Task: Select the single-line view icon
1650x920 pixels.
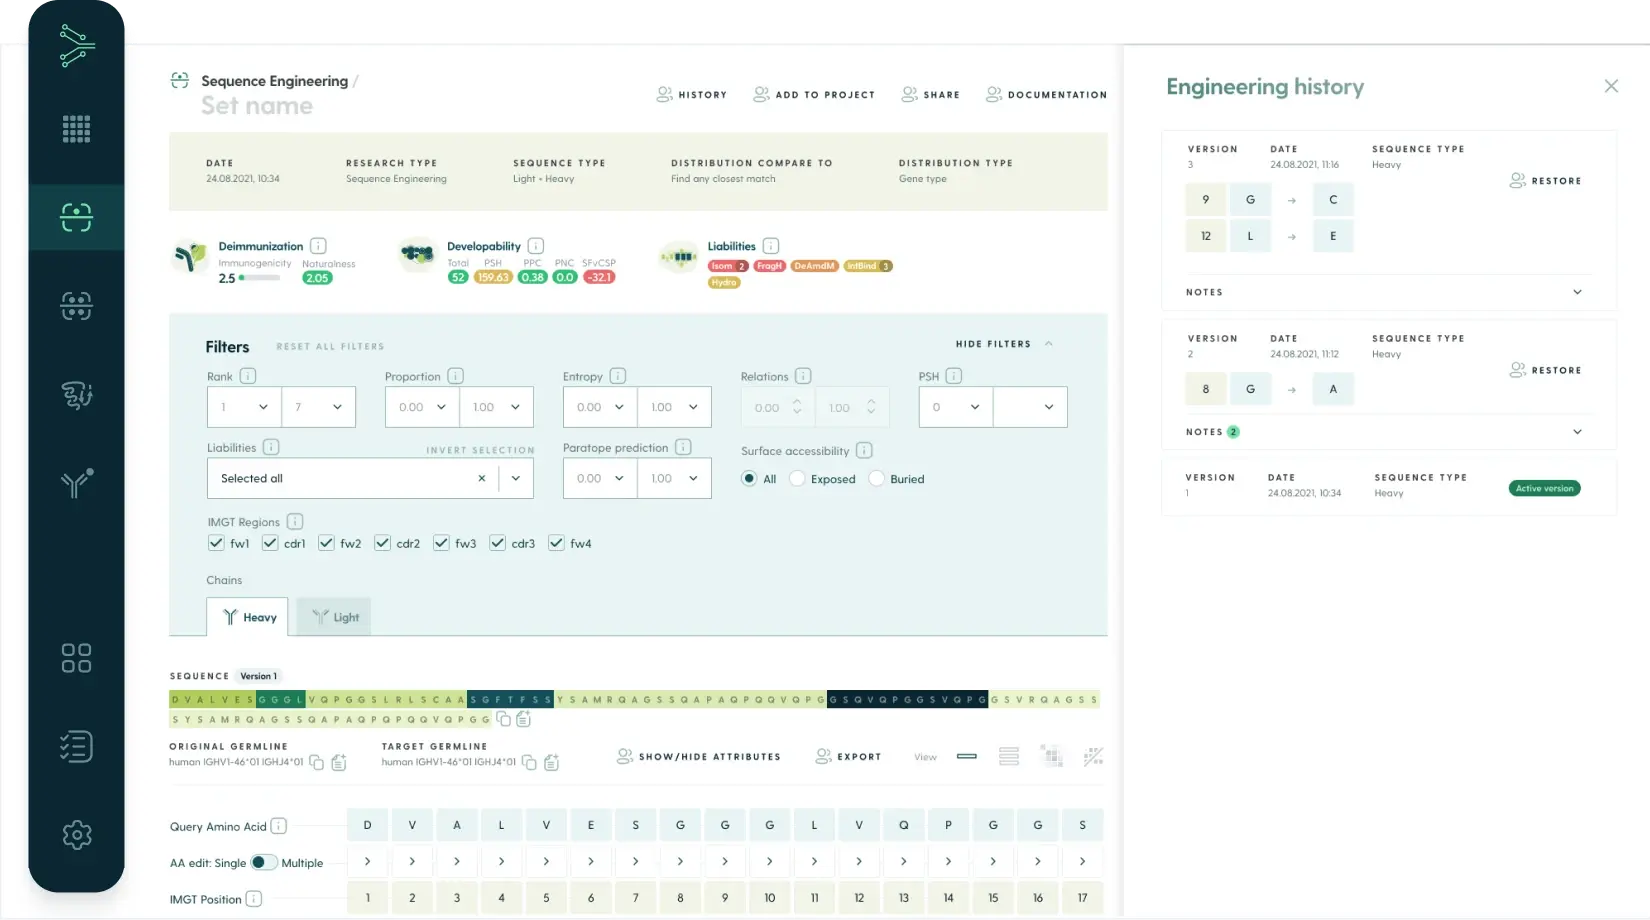Action: click(966, 757)
